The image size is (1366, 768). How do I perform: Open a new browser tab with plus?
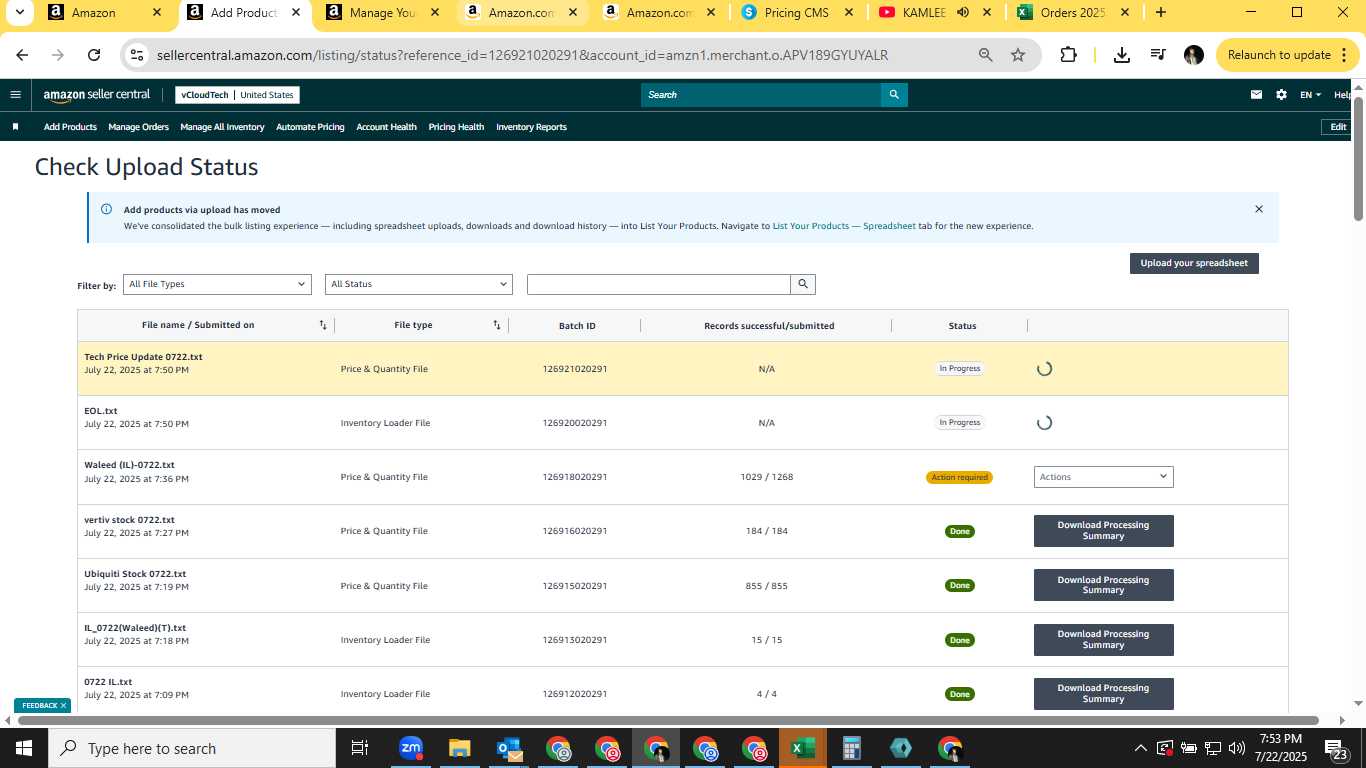pyautogui.click(x=1160, y=13)
